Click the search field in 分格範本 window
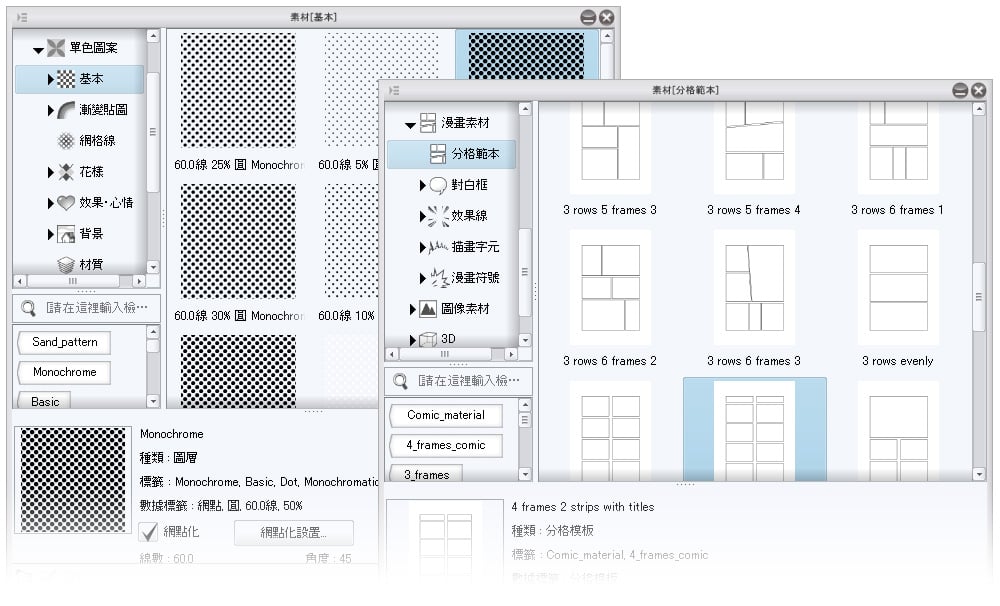Viewport: 1000px width, 606px height. 468,381
